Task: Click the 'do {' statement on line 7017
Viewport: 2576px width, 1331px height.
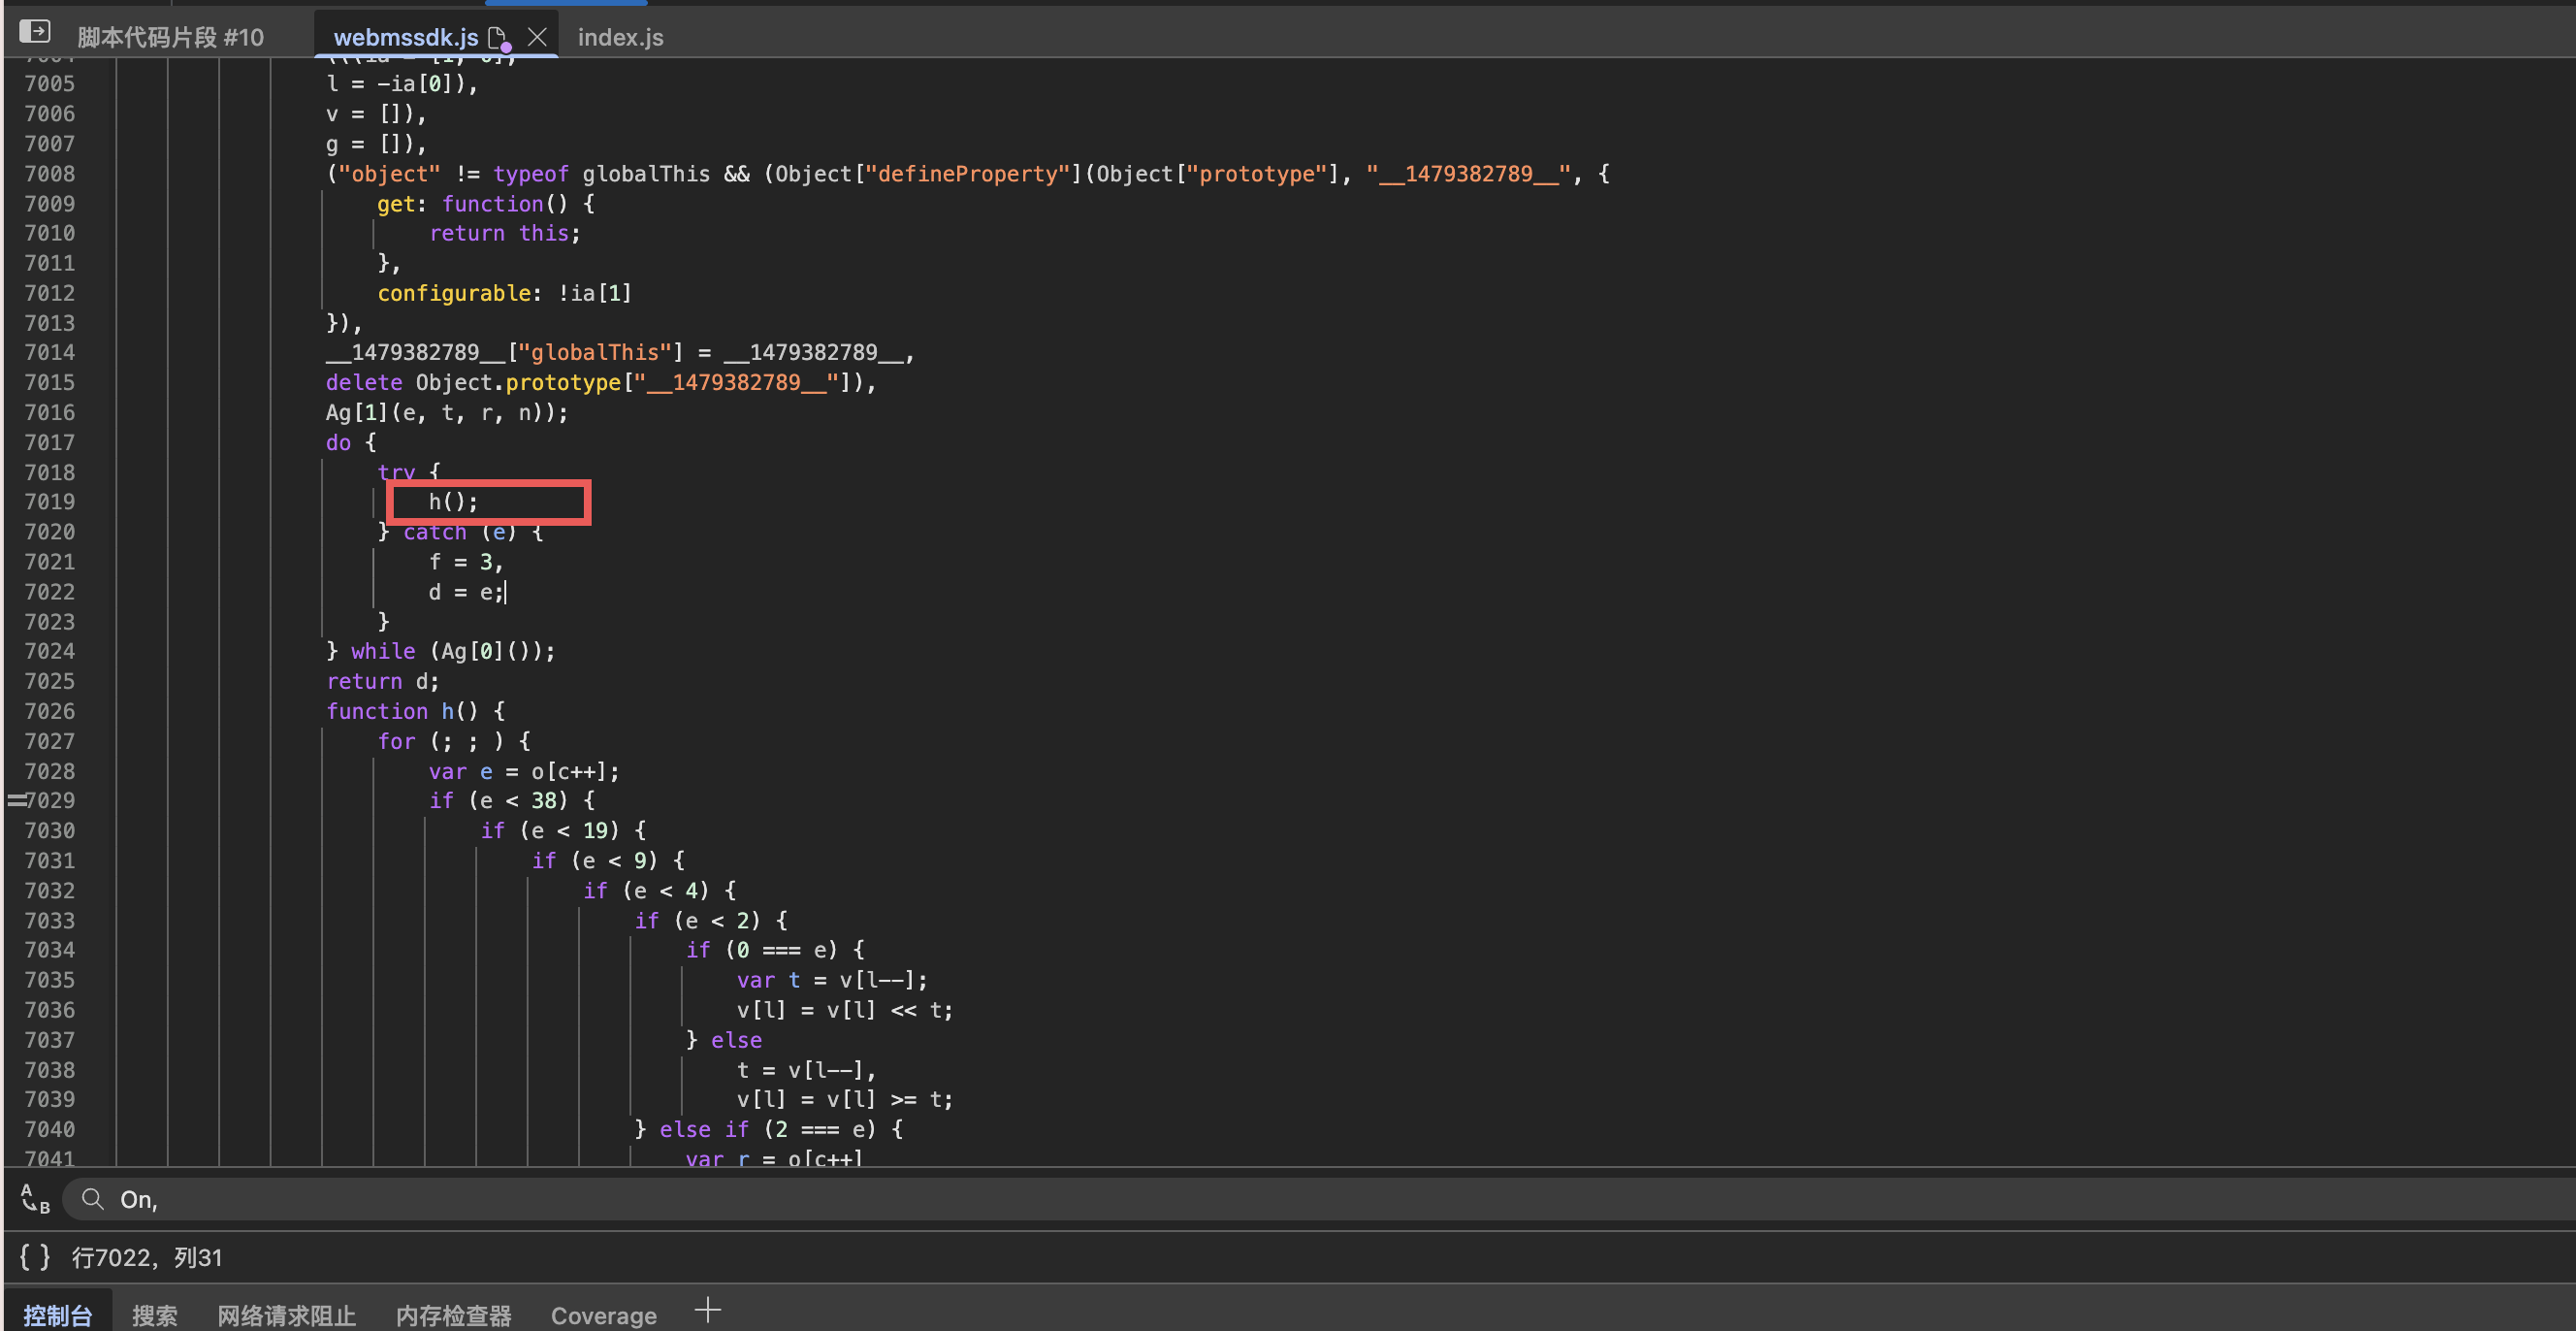Action: (x=351, y=442)
